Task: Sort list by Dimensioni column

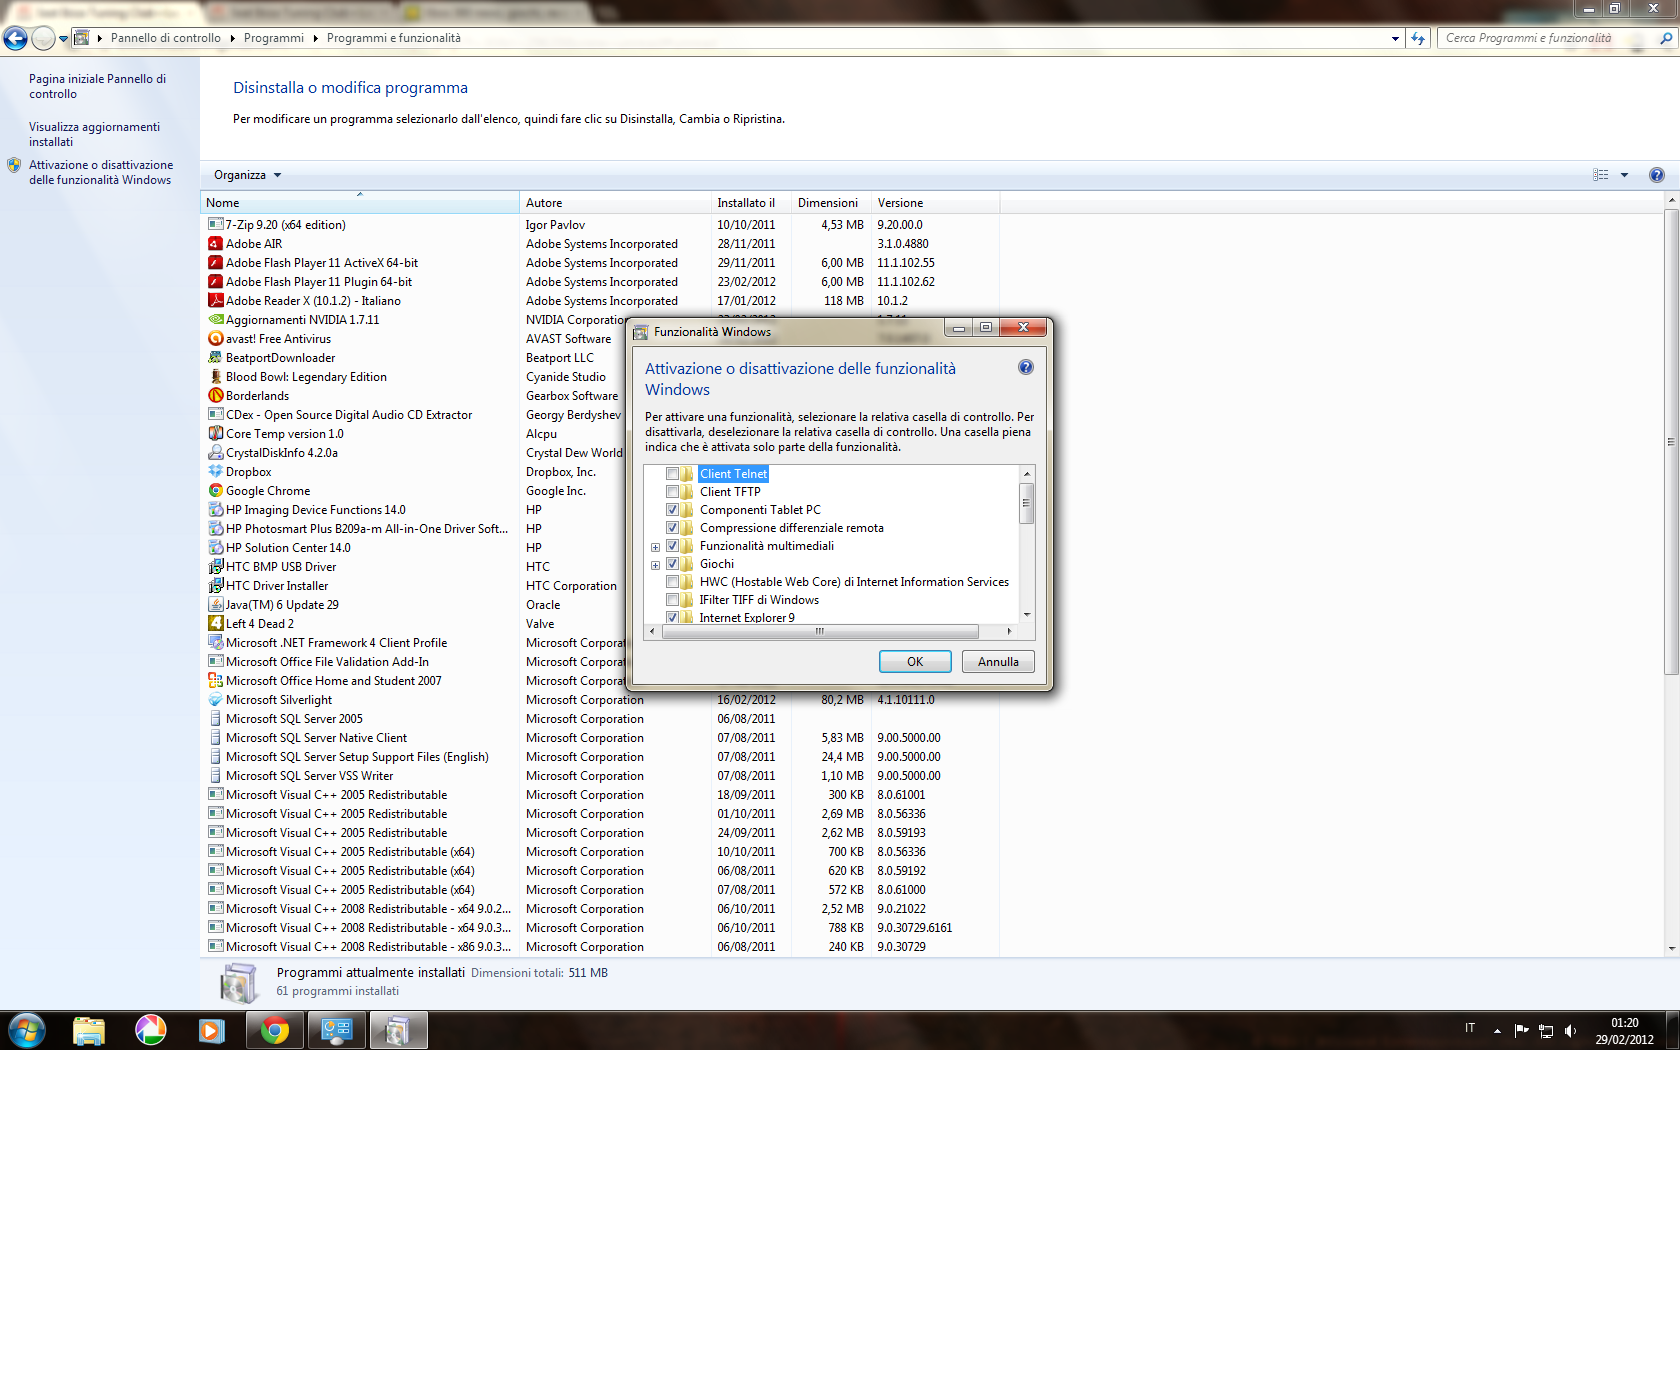Action: pos(831,203)
